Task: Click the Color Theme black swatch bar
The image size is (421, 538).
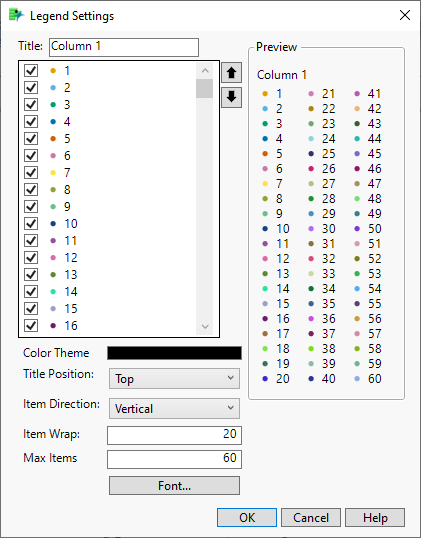Action: [174, 353]
